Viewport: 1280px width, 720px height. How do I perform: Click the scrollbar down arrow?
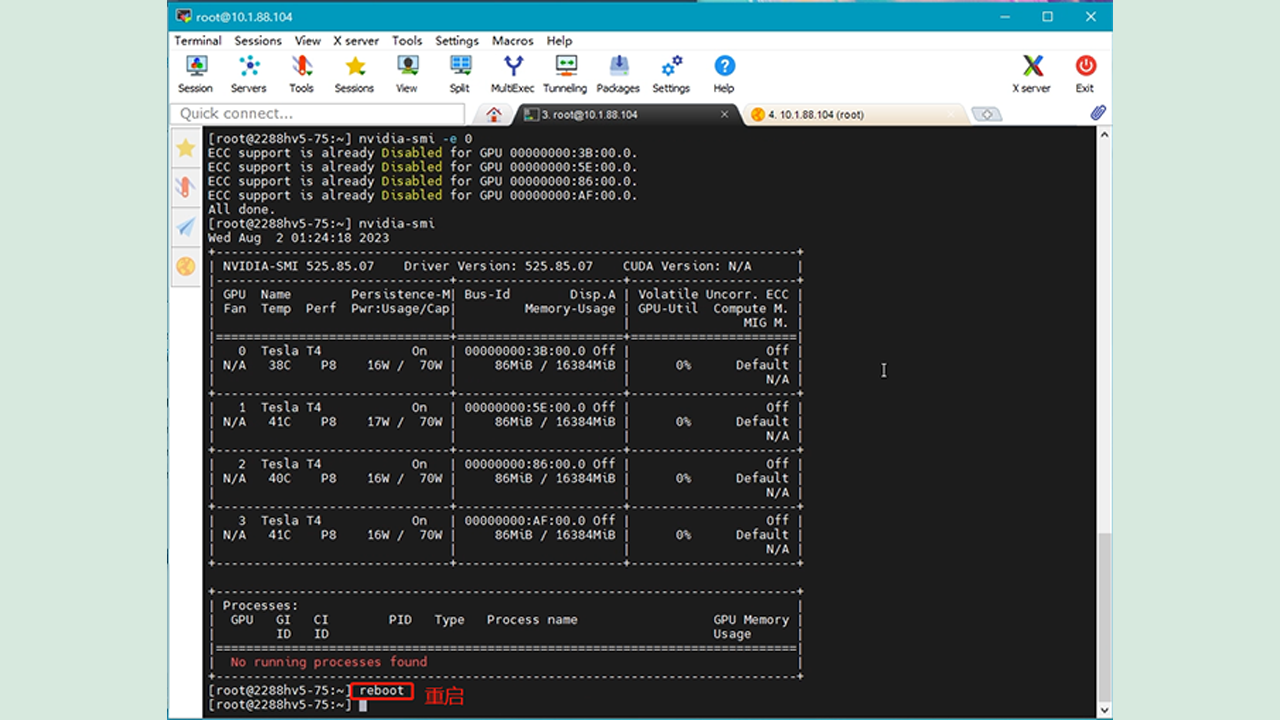pyautogui.click(x=1104, y=709)
